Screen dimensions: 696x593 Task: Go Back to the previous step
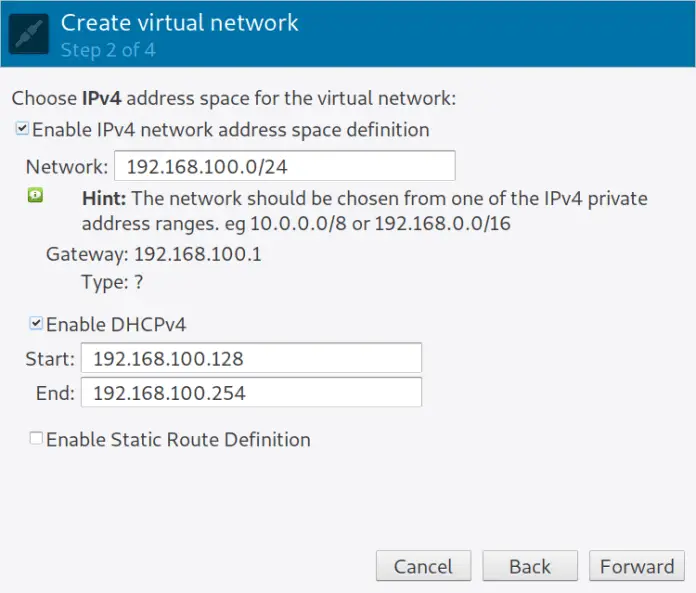[529, 566]
